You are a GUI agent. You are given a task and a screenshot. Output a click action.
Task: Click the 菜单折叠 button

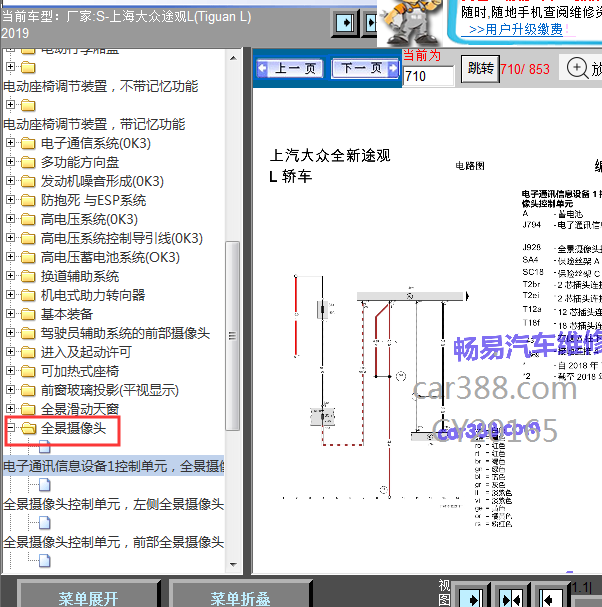240,598
